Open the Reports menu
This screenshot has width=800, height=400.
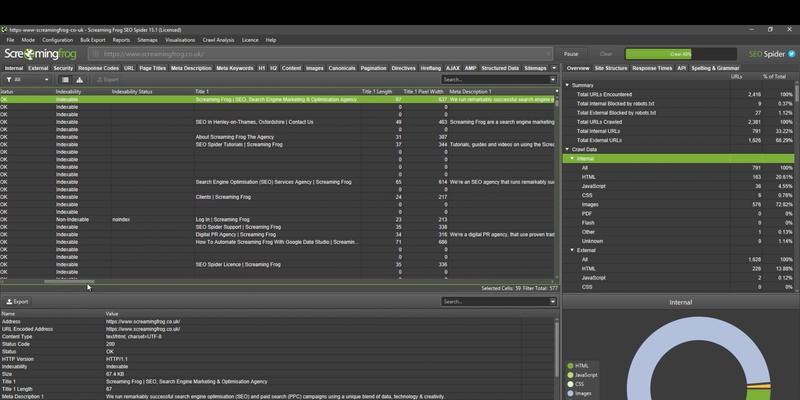(x=121, y=40)
